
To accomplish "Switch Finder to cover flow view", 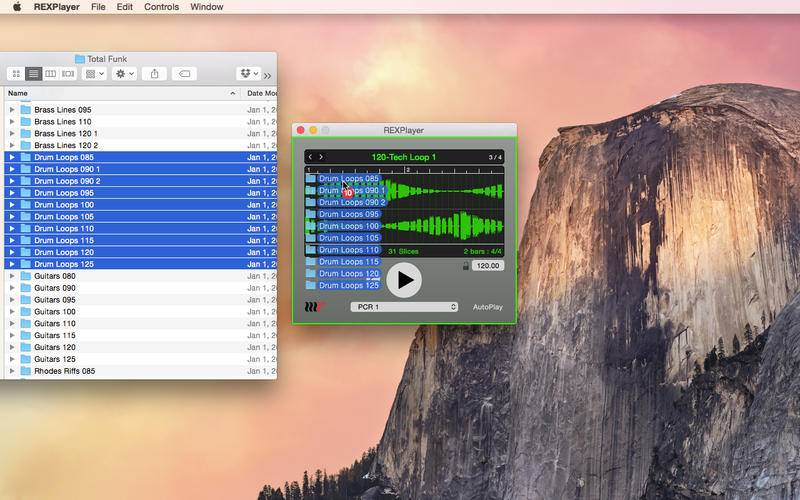I will [x=68, y=74].
